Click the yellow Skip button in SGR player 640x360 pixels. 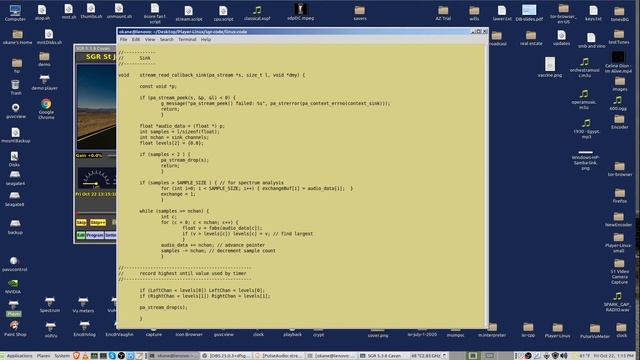(x=81, y=222)
